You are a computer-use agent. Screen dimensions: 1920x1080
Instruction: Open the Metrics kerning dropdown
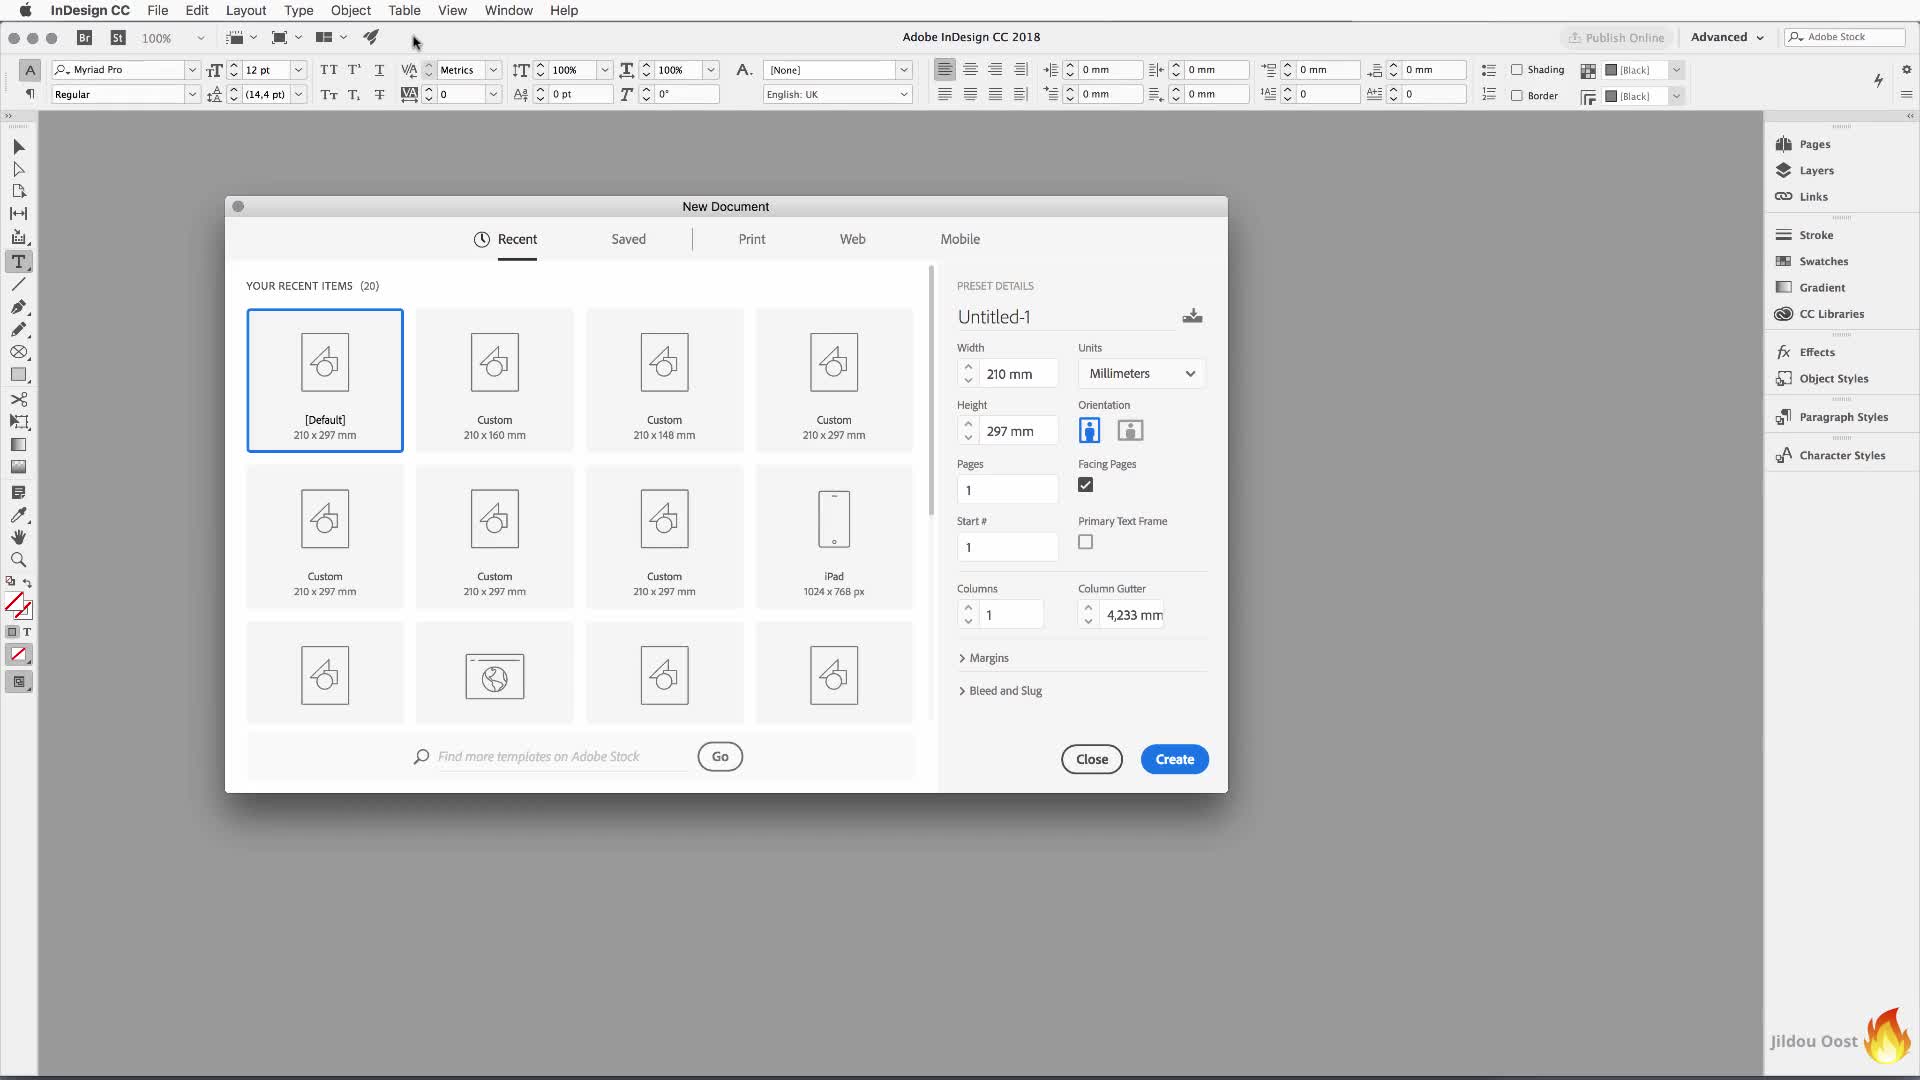point(493,70)
